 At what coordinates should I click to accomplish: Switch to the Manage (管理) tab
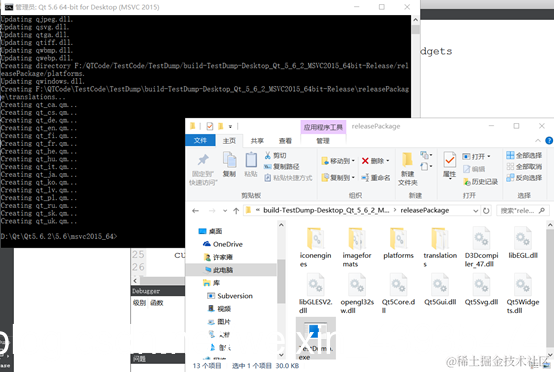click(323, 141)
